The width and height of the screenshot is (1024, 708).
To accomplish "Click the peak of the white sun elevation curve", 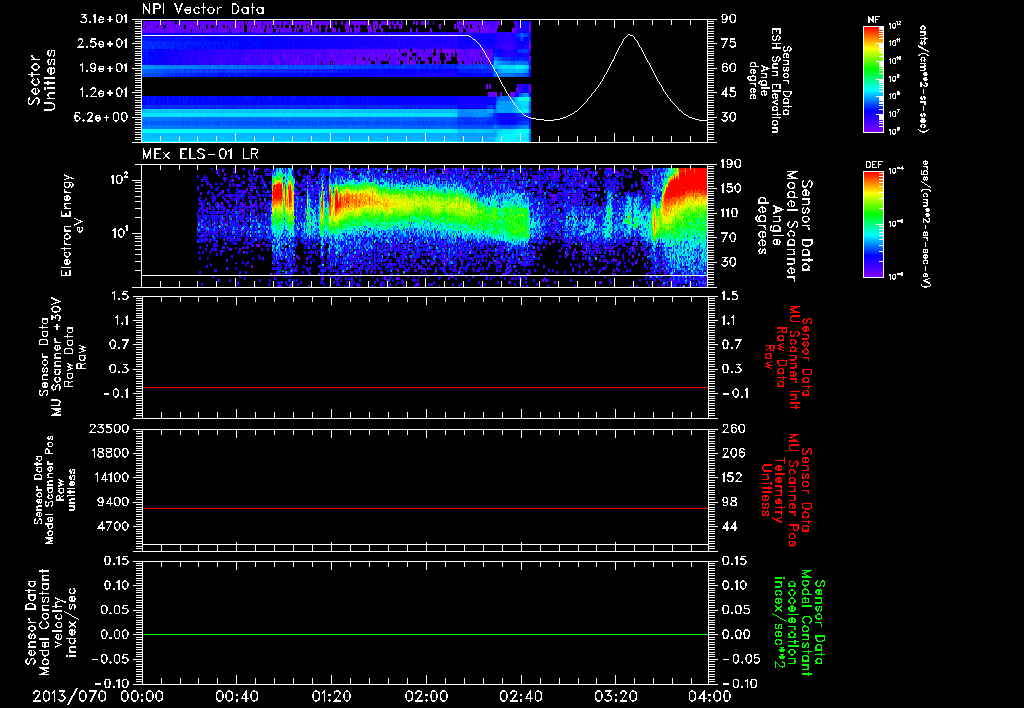I will pos(630,35).
